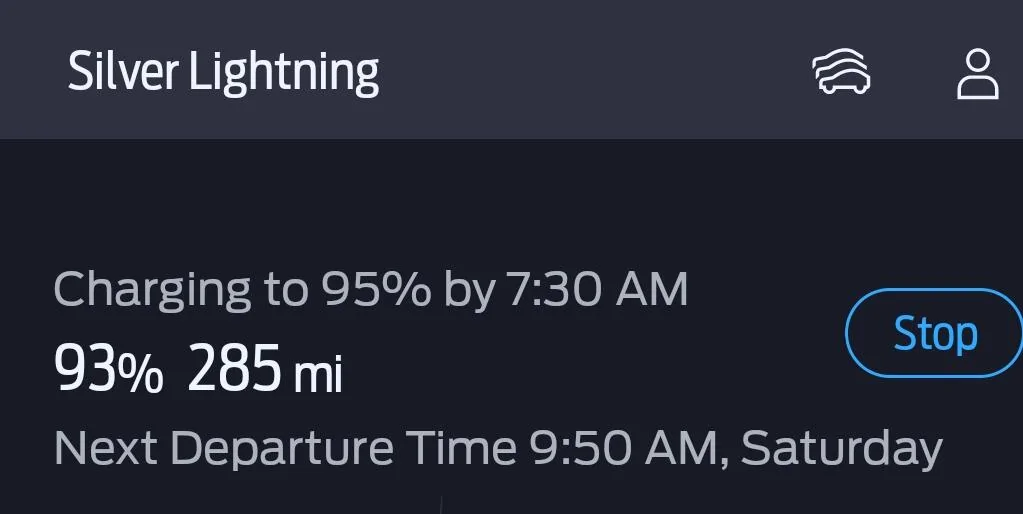Tap the word Charging in the status
This screenshot has height=514, width=1023.
point(152,291)
